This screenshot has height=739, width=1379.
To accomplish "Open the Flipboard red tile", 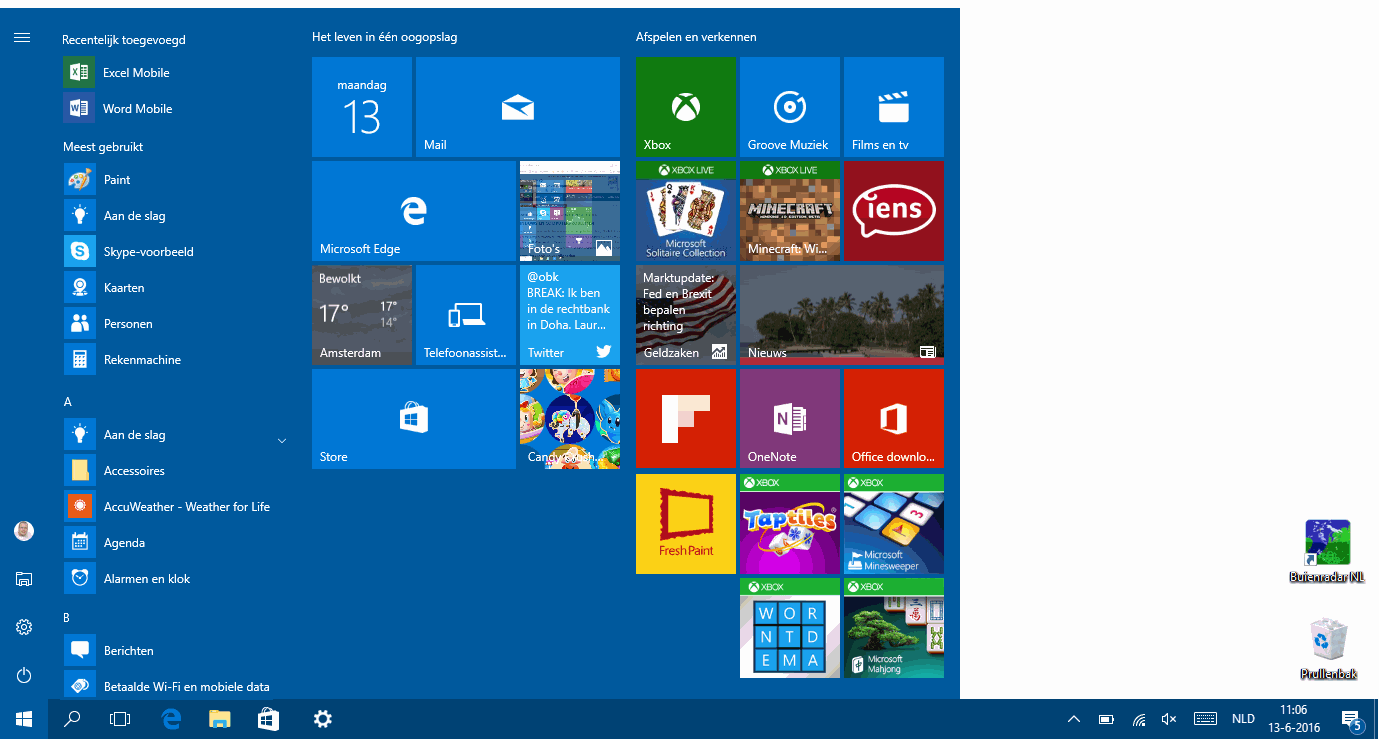I will point(686,419).
